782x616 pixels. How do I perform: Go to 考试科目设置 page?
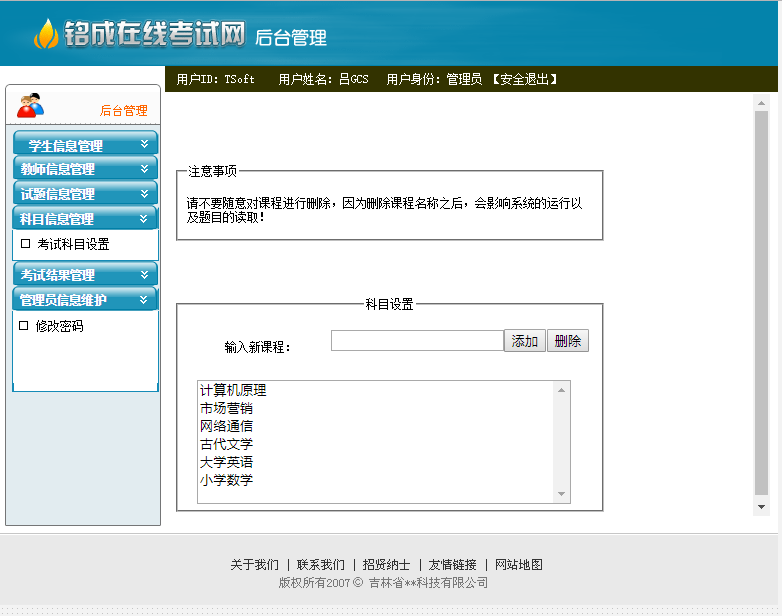(x=73, y=244)
